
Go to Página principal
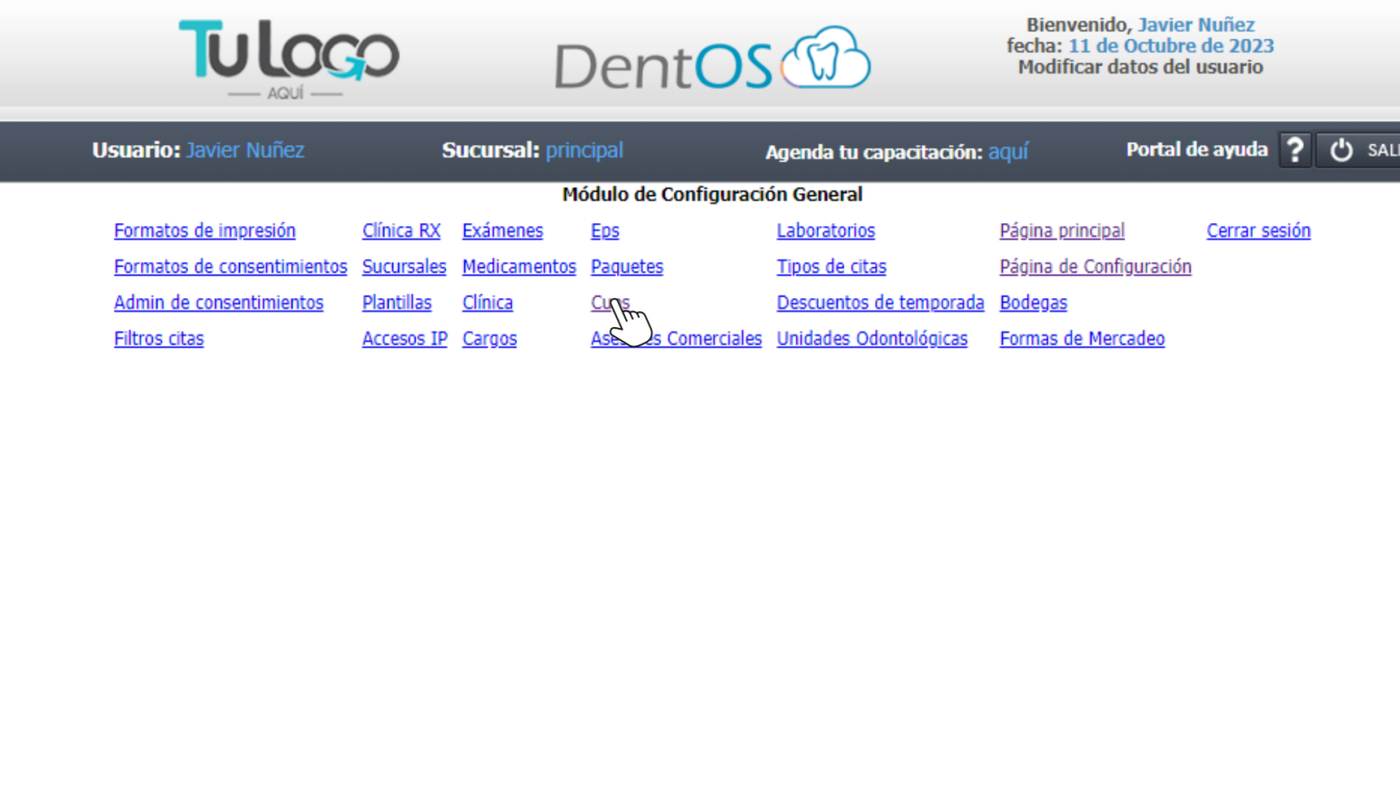(1062, 231)
